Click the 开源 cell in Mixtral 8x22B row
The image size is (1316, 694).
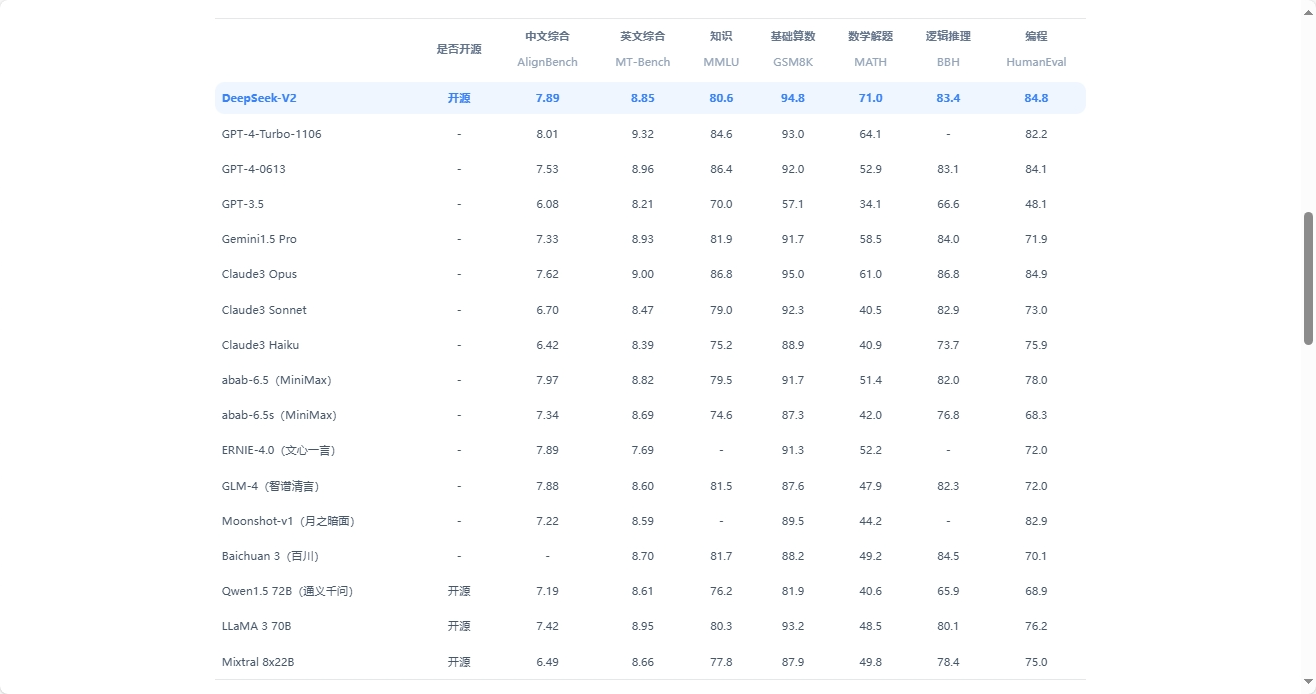tap(459, 662)
